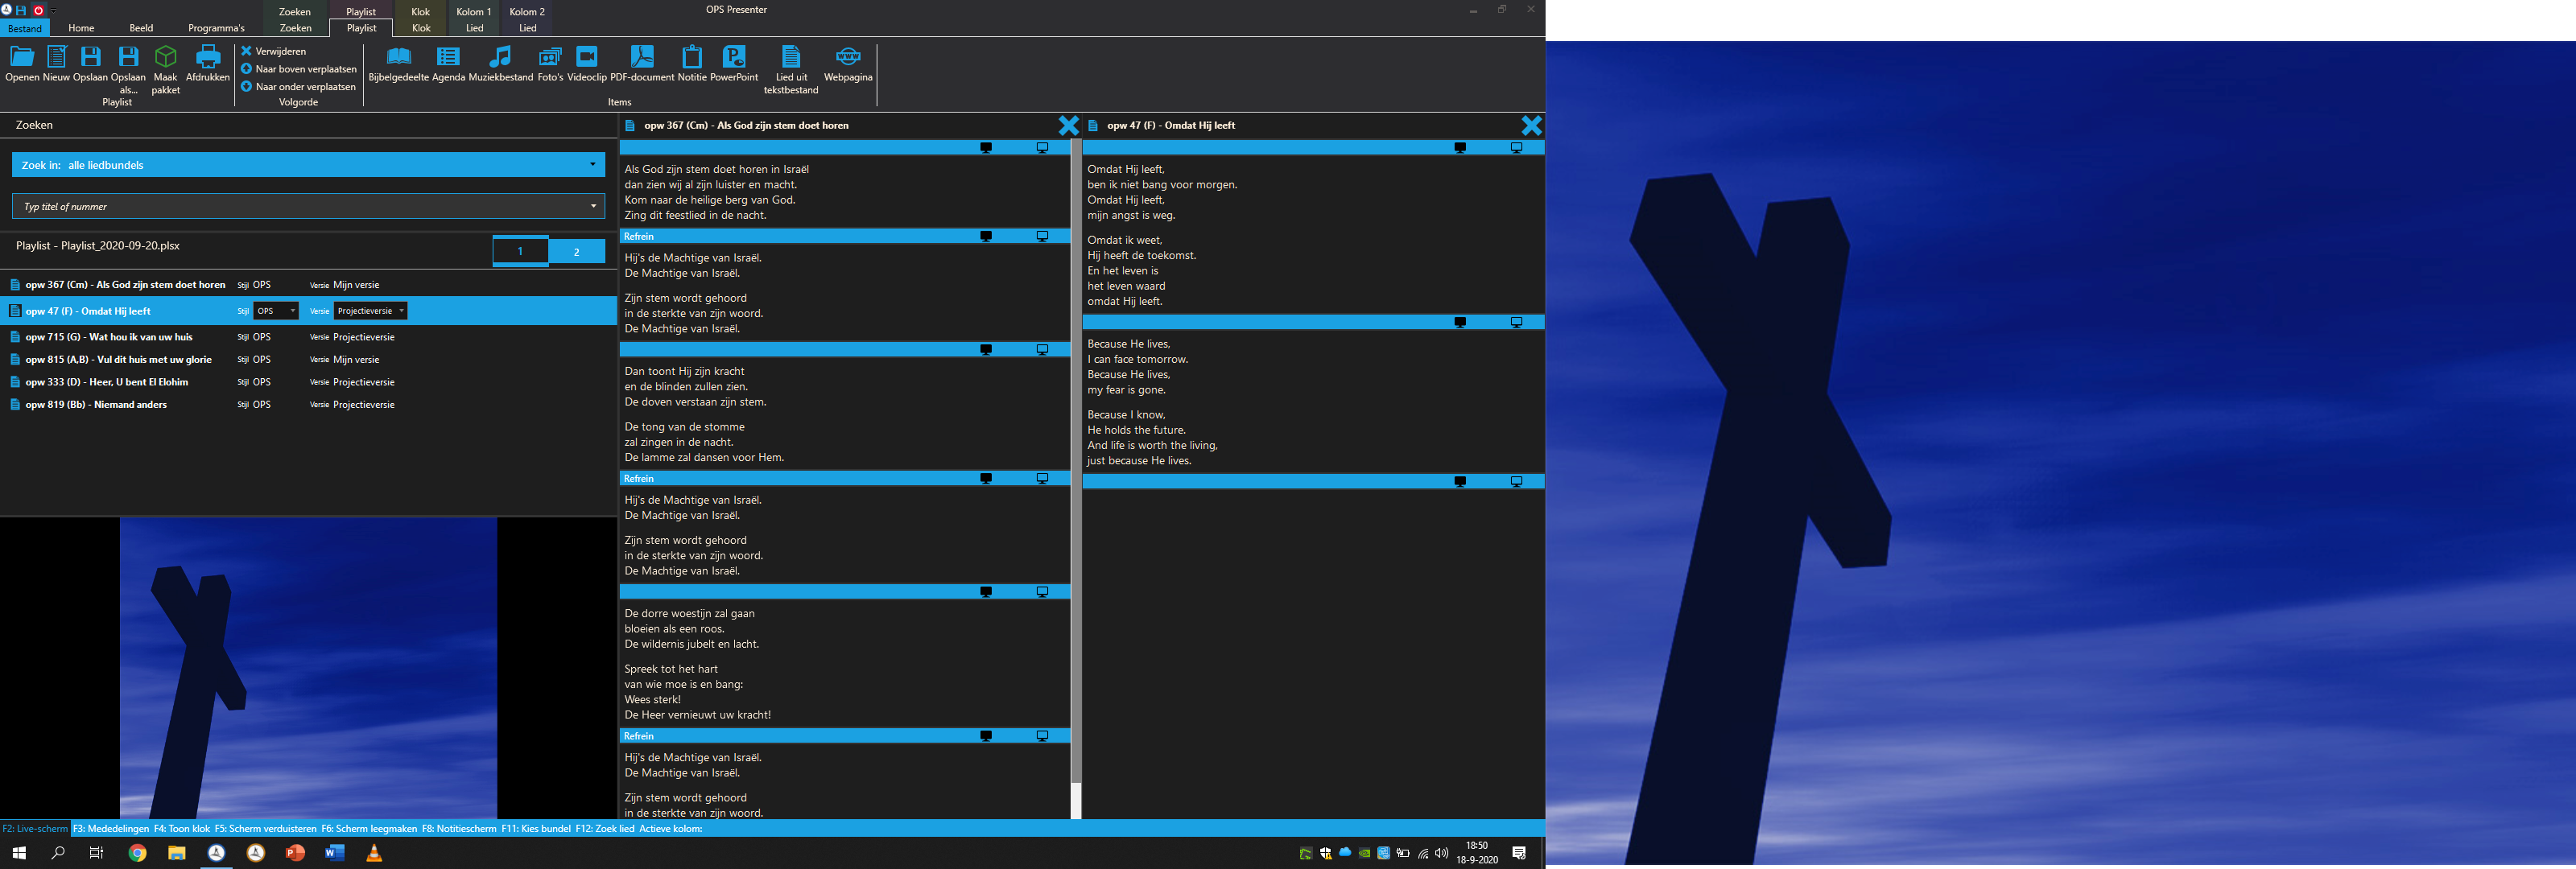
Task: Select playlist column toggle 2
Action: (x=576, y=251)
